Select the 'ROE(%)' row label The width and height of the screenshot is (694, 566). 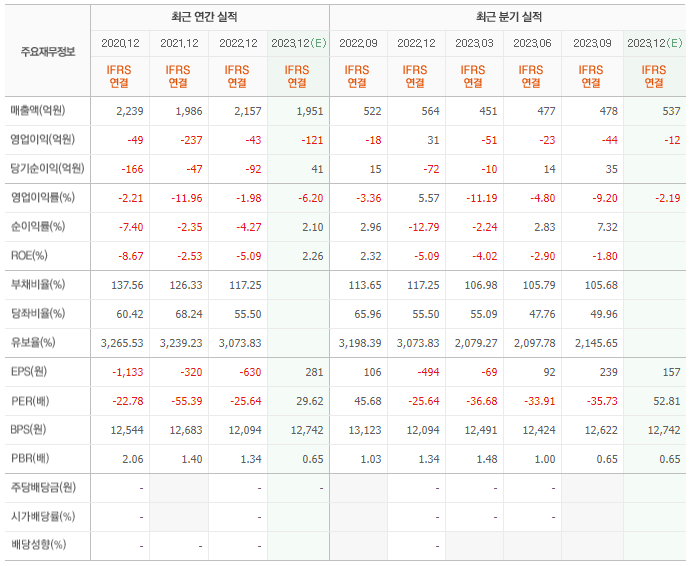29,256
